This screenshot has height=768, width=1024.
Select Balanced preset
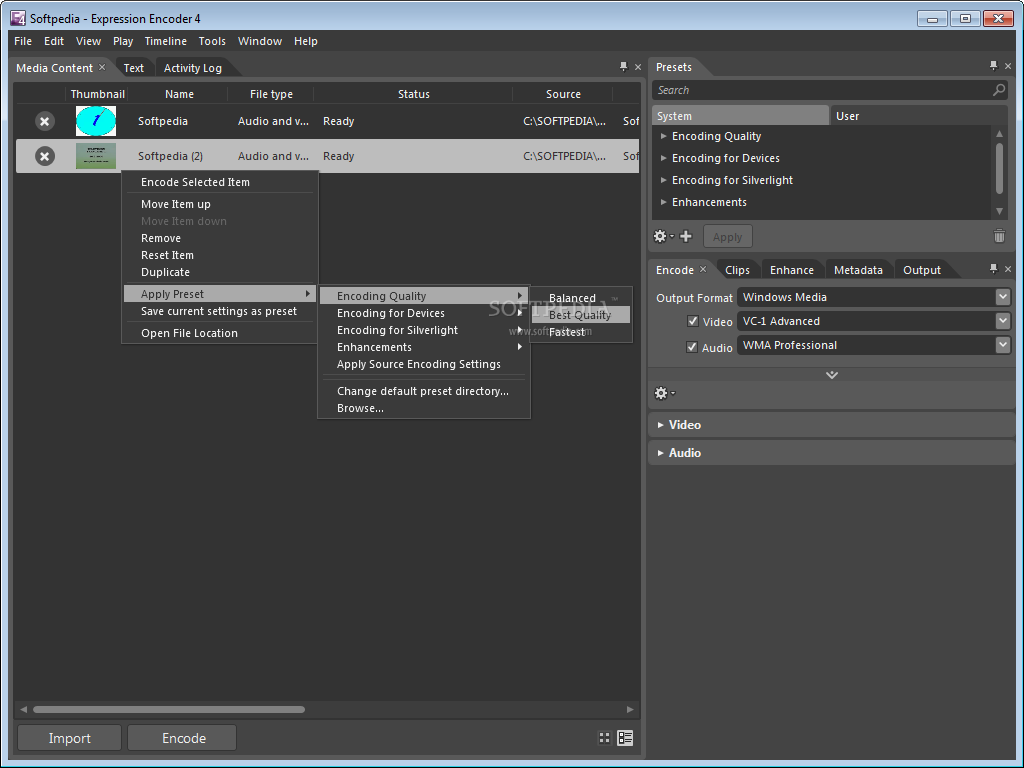point(581,298)
